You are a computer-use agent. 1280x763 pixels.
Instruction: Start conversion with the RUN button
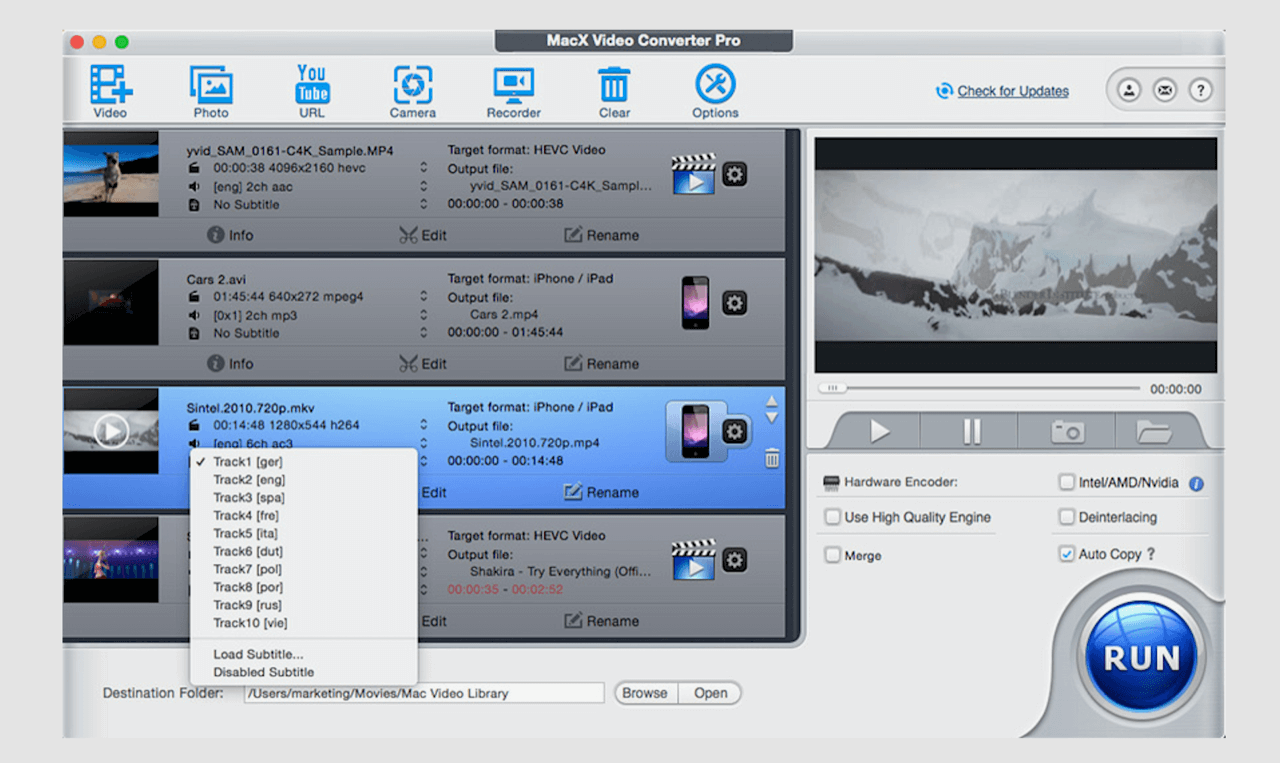(x=1141, y=658)
